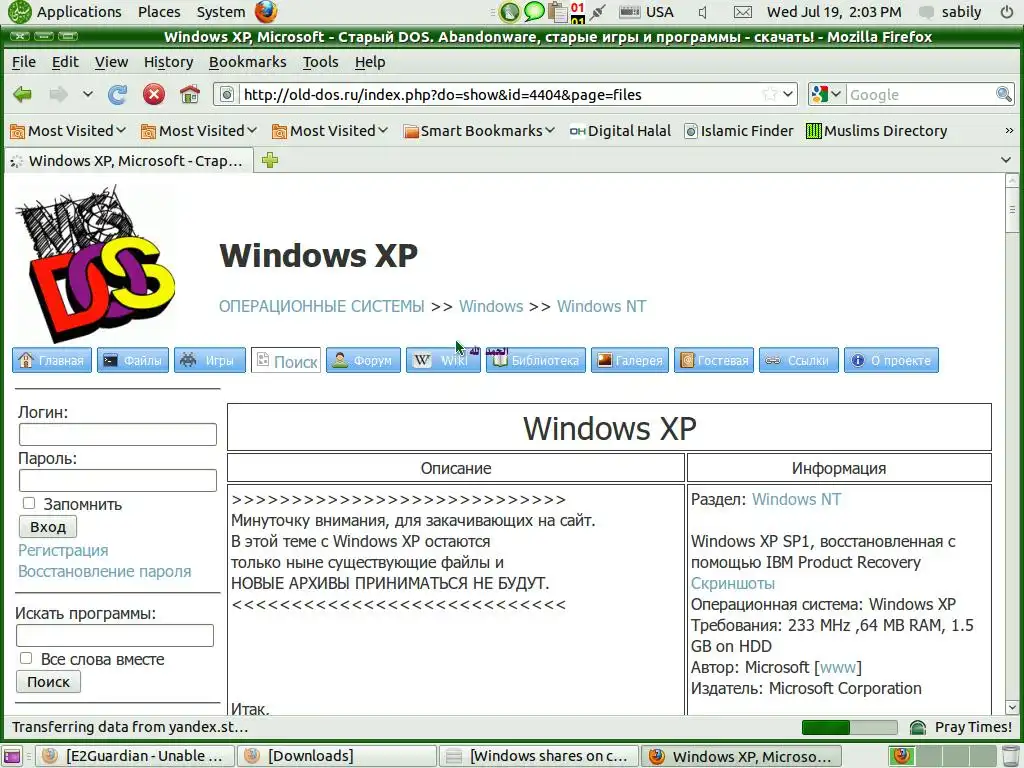
Task: Switch to E2Guardian window in taskbar
Action: pos(135,756)
